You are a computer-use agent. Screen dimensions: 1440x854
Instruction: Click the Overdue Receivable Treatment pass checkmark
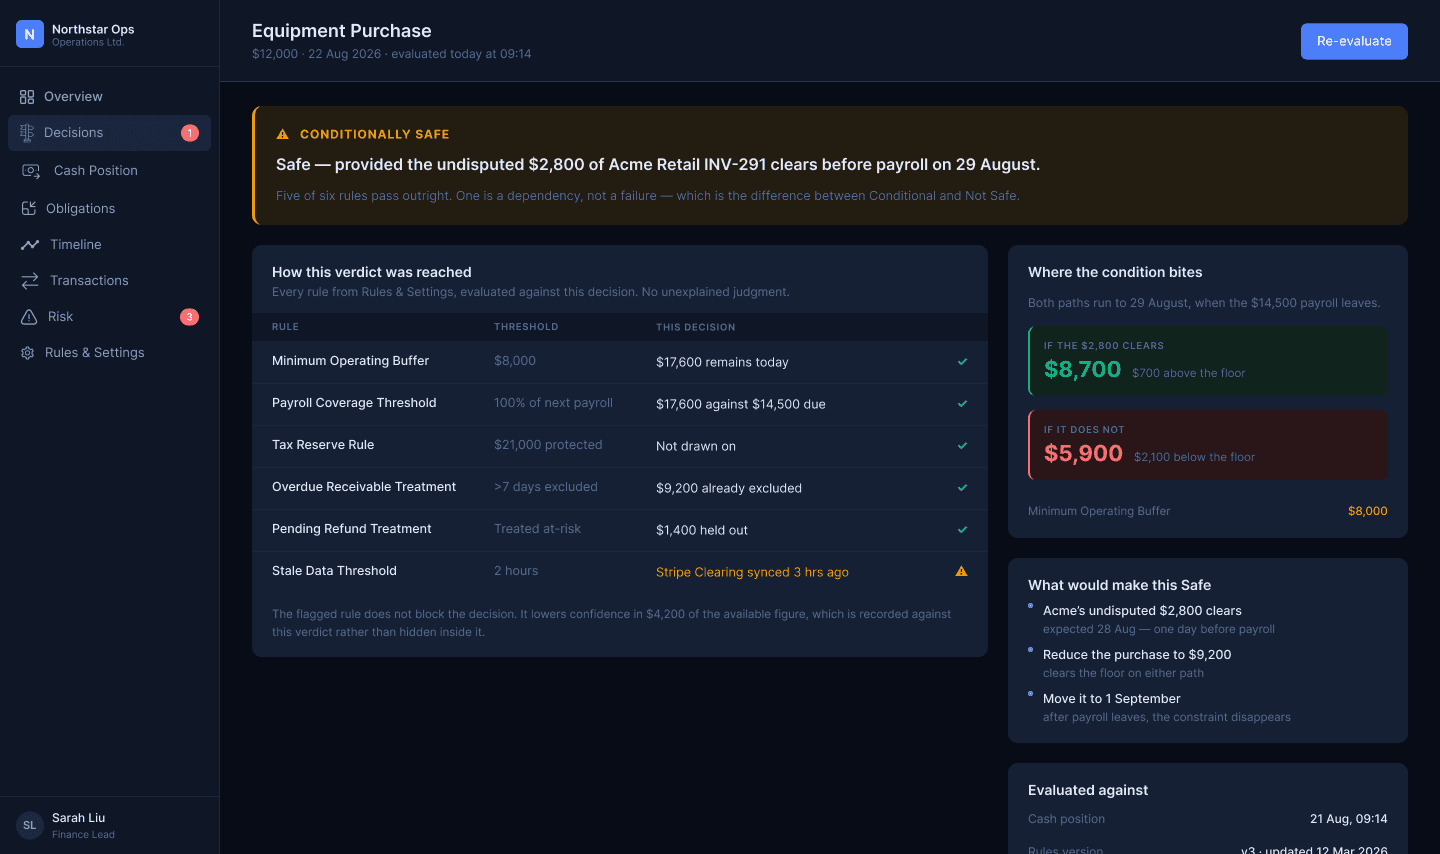(962, 488)
